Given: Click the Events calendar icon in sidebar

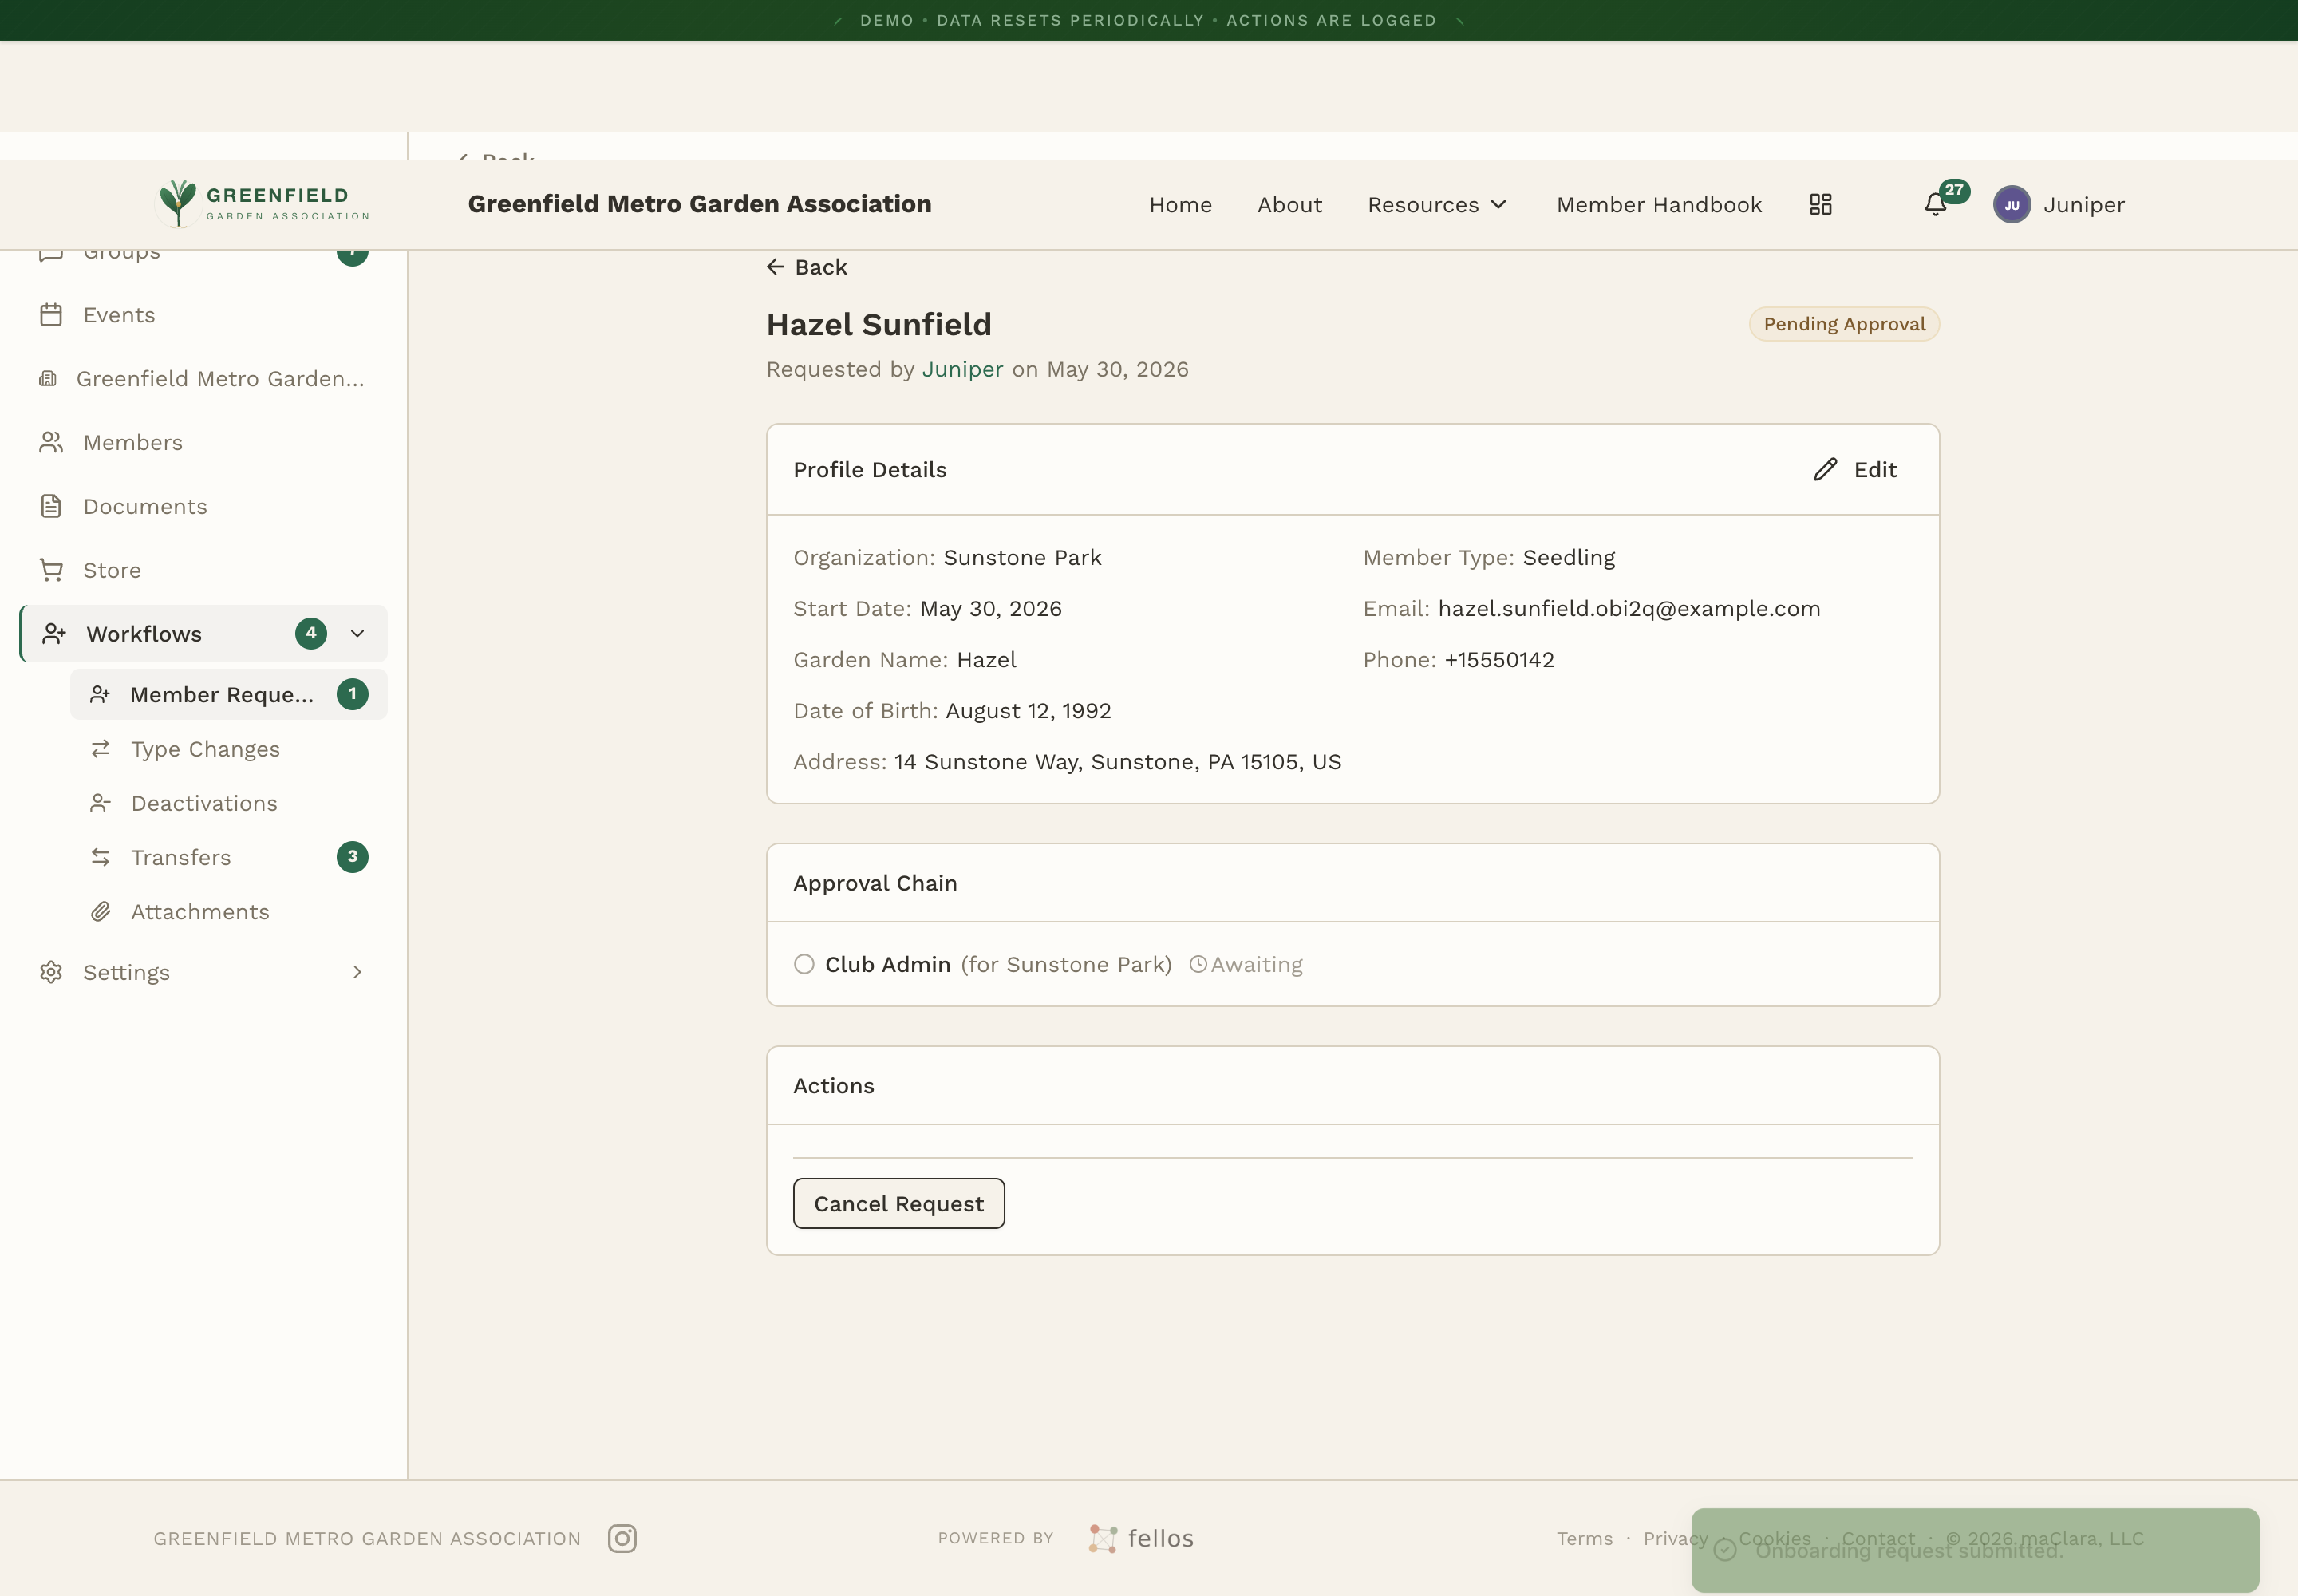Looking at the screenshot, I should point(51,315).
